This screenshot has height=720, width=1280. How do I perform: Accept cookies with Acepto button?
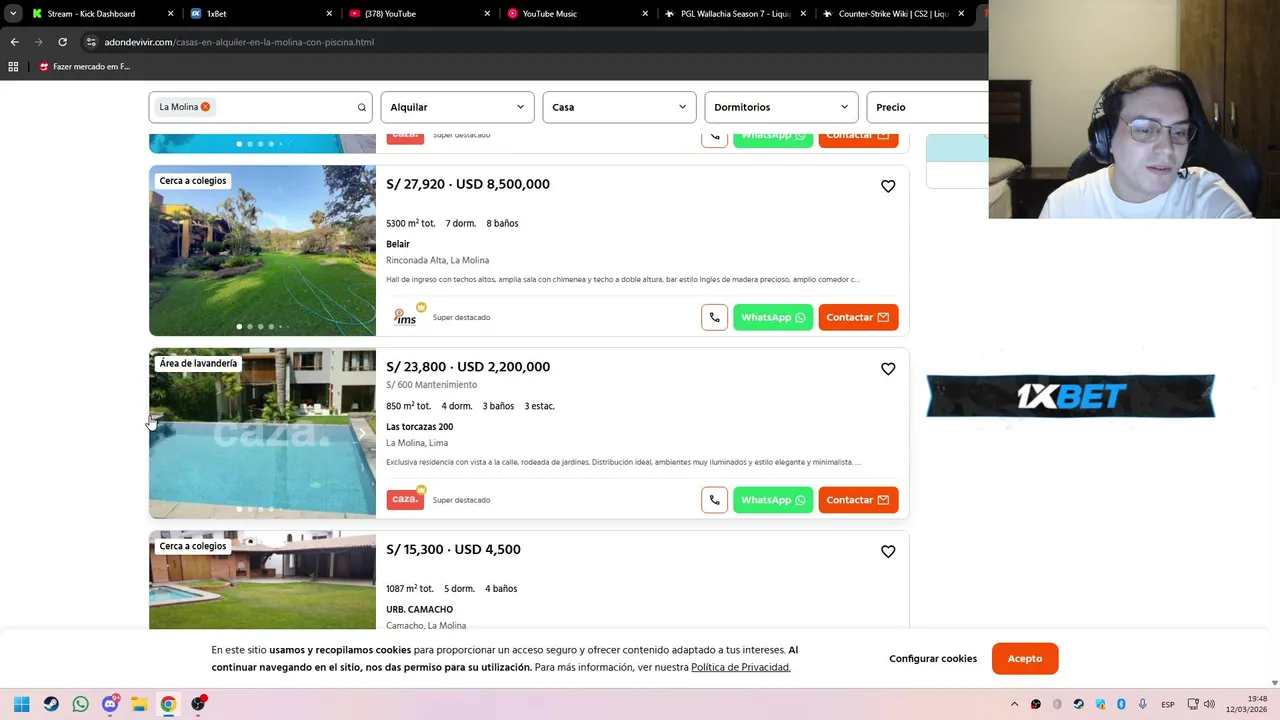tap(1025, 659)
